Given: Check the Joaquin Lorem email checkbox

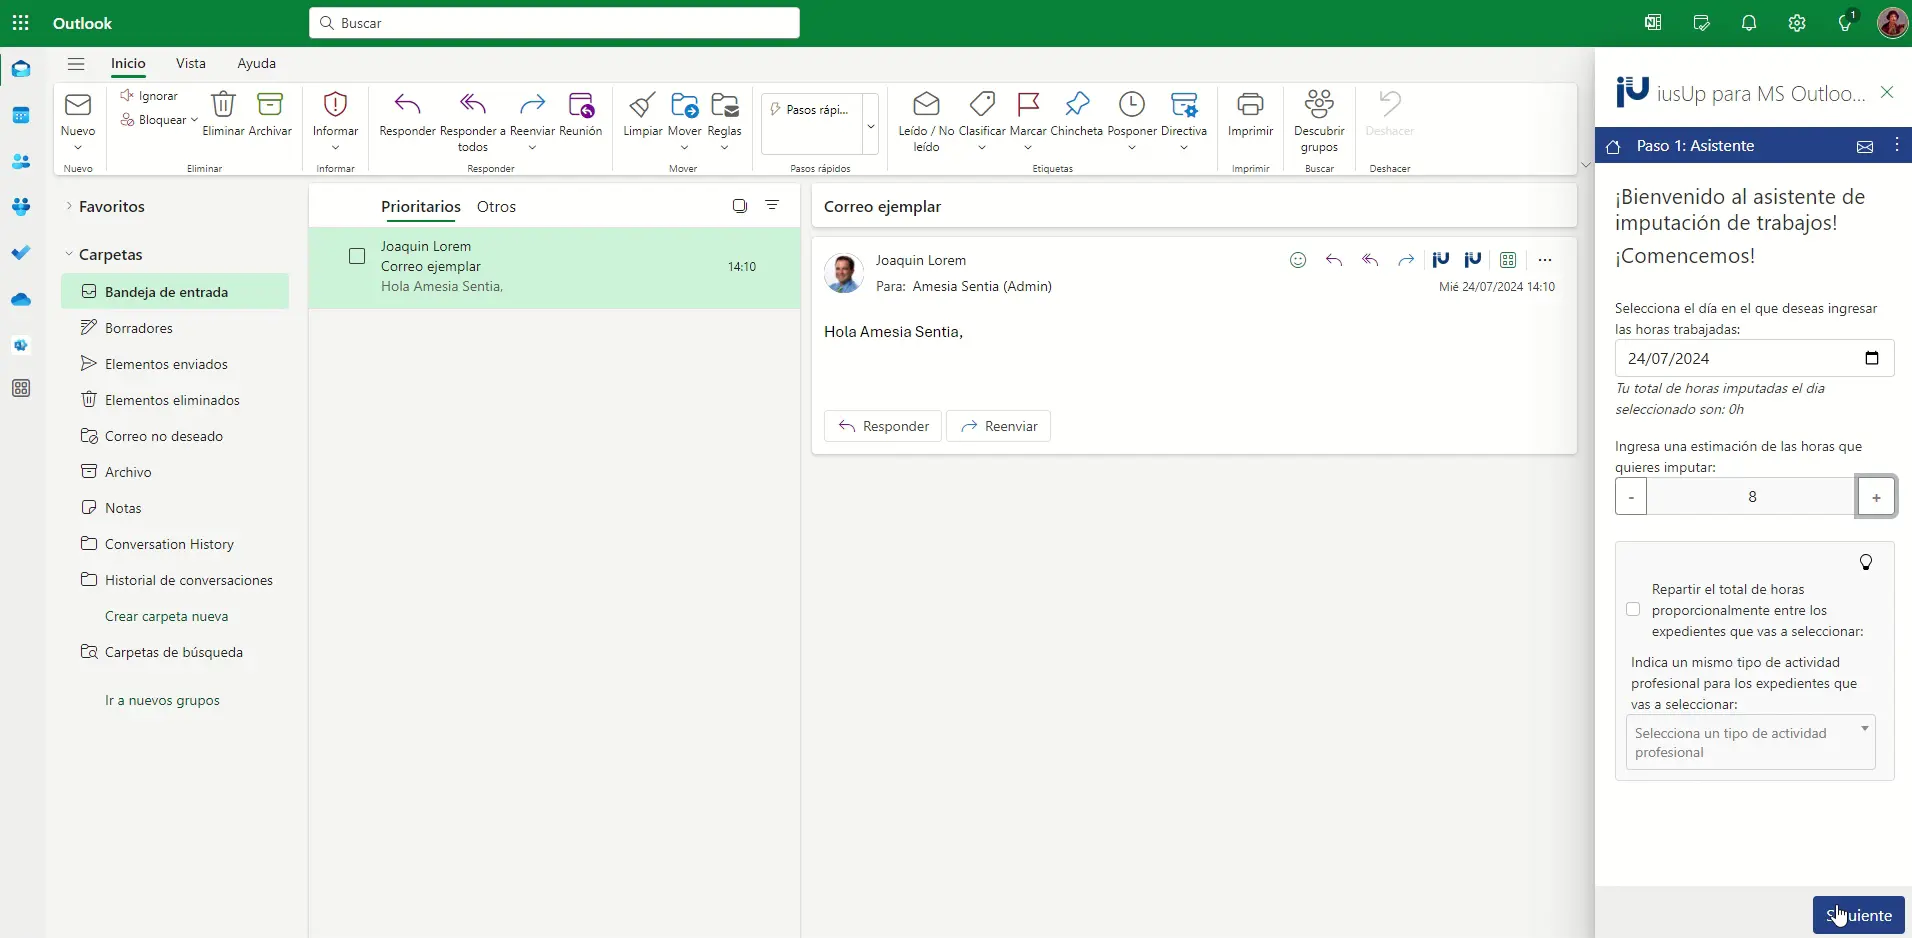Looking at the screenshot, I should 357,256.
